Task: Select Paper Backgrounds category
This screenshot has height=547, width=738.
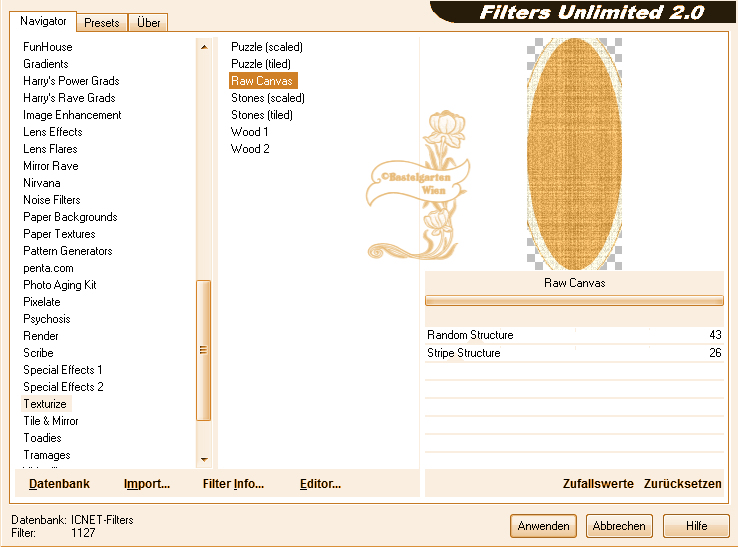Action: pos(70,217)
